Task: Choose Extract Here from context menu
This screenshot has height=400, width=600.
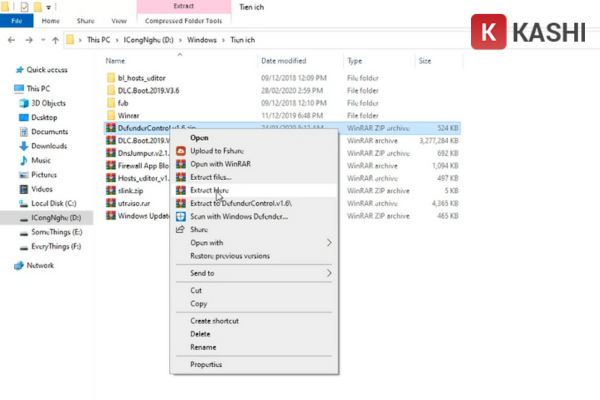Action: click(x=208, y=189)
